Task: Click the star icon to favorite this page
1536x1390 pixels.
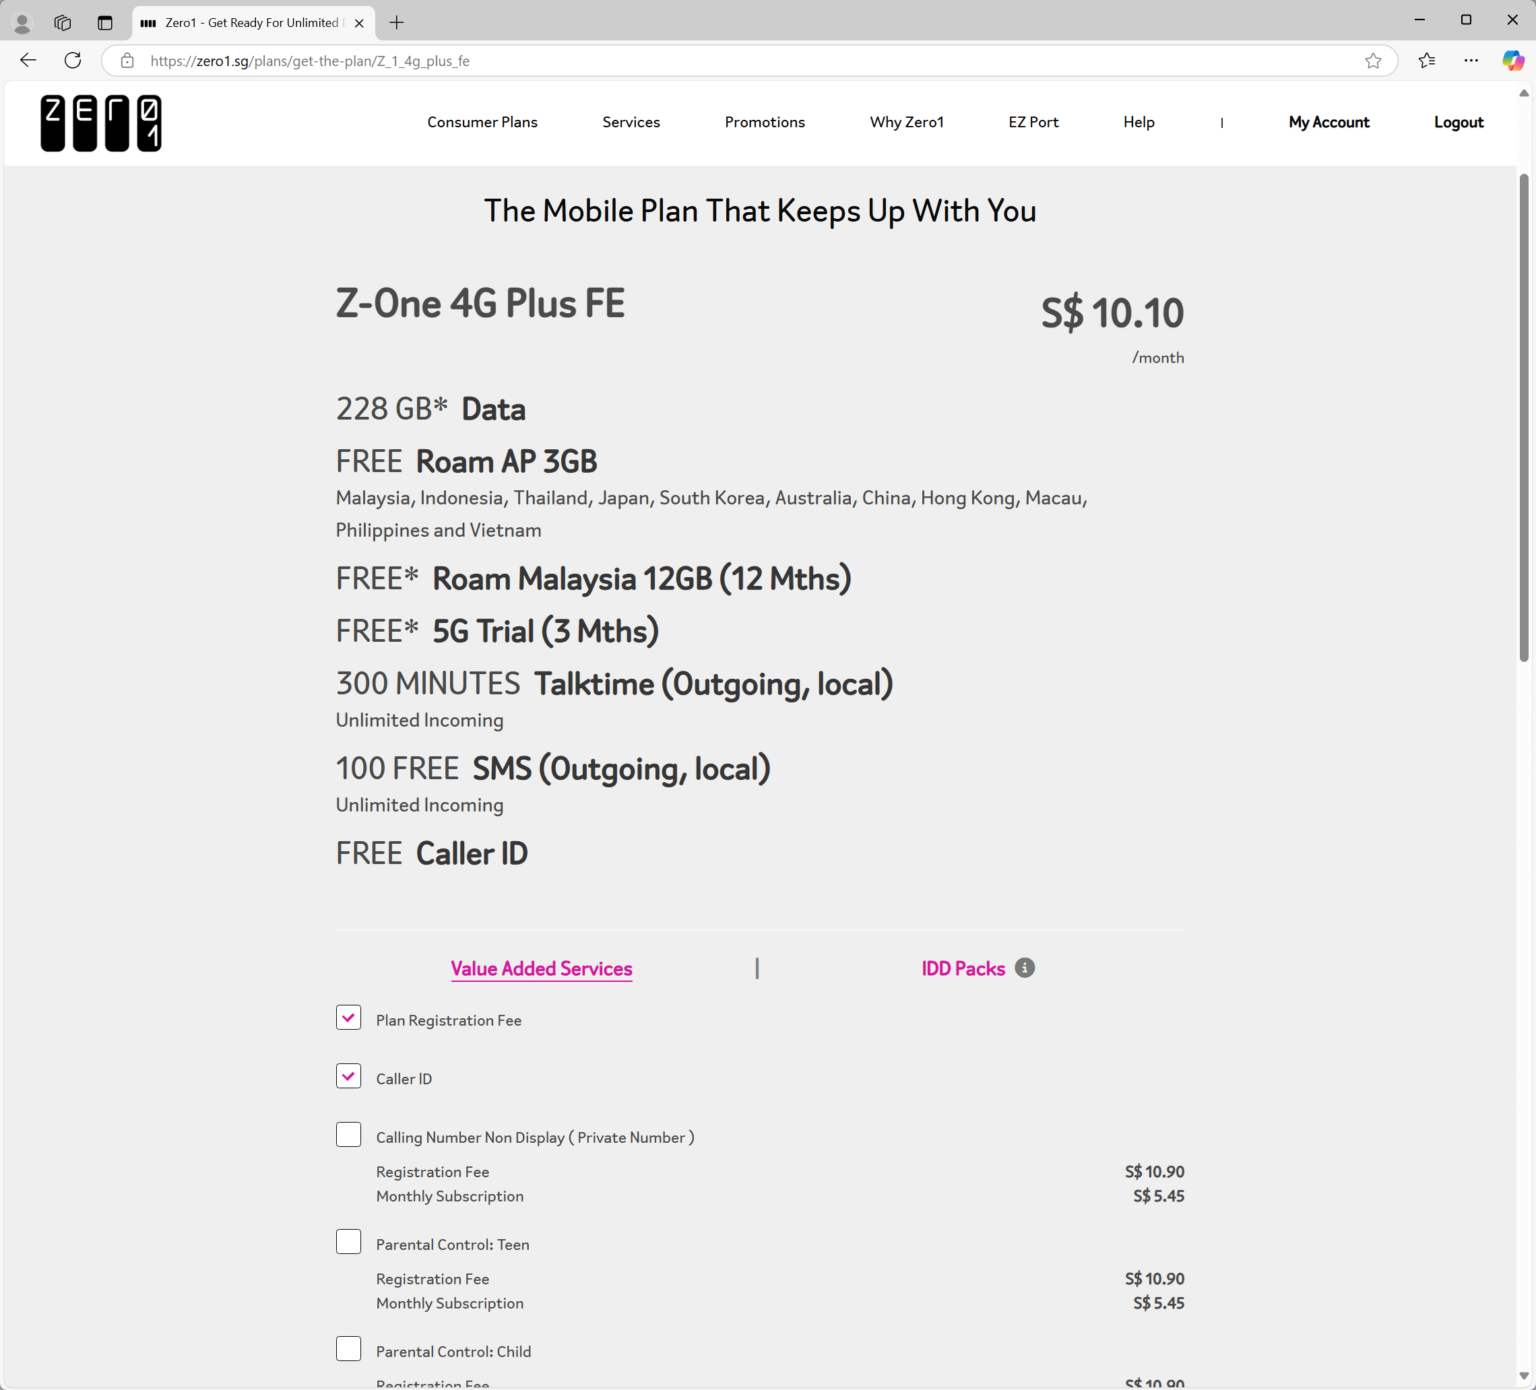Action: [1373, 60]
